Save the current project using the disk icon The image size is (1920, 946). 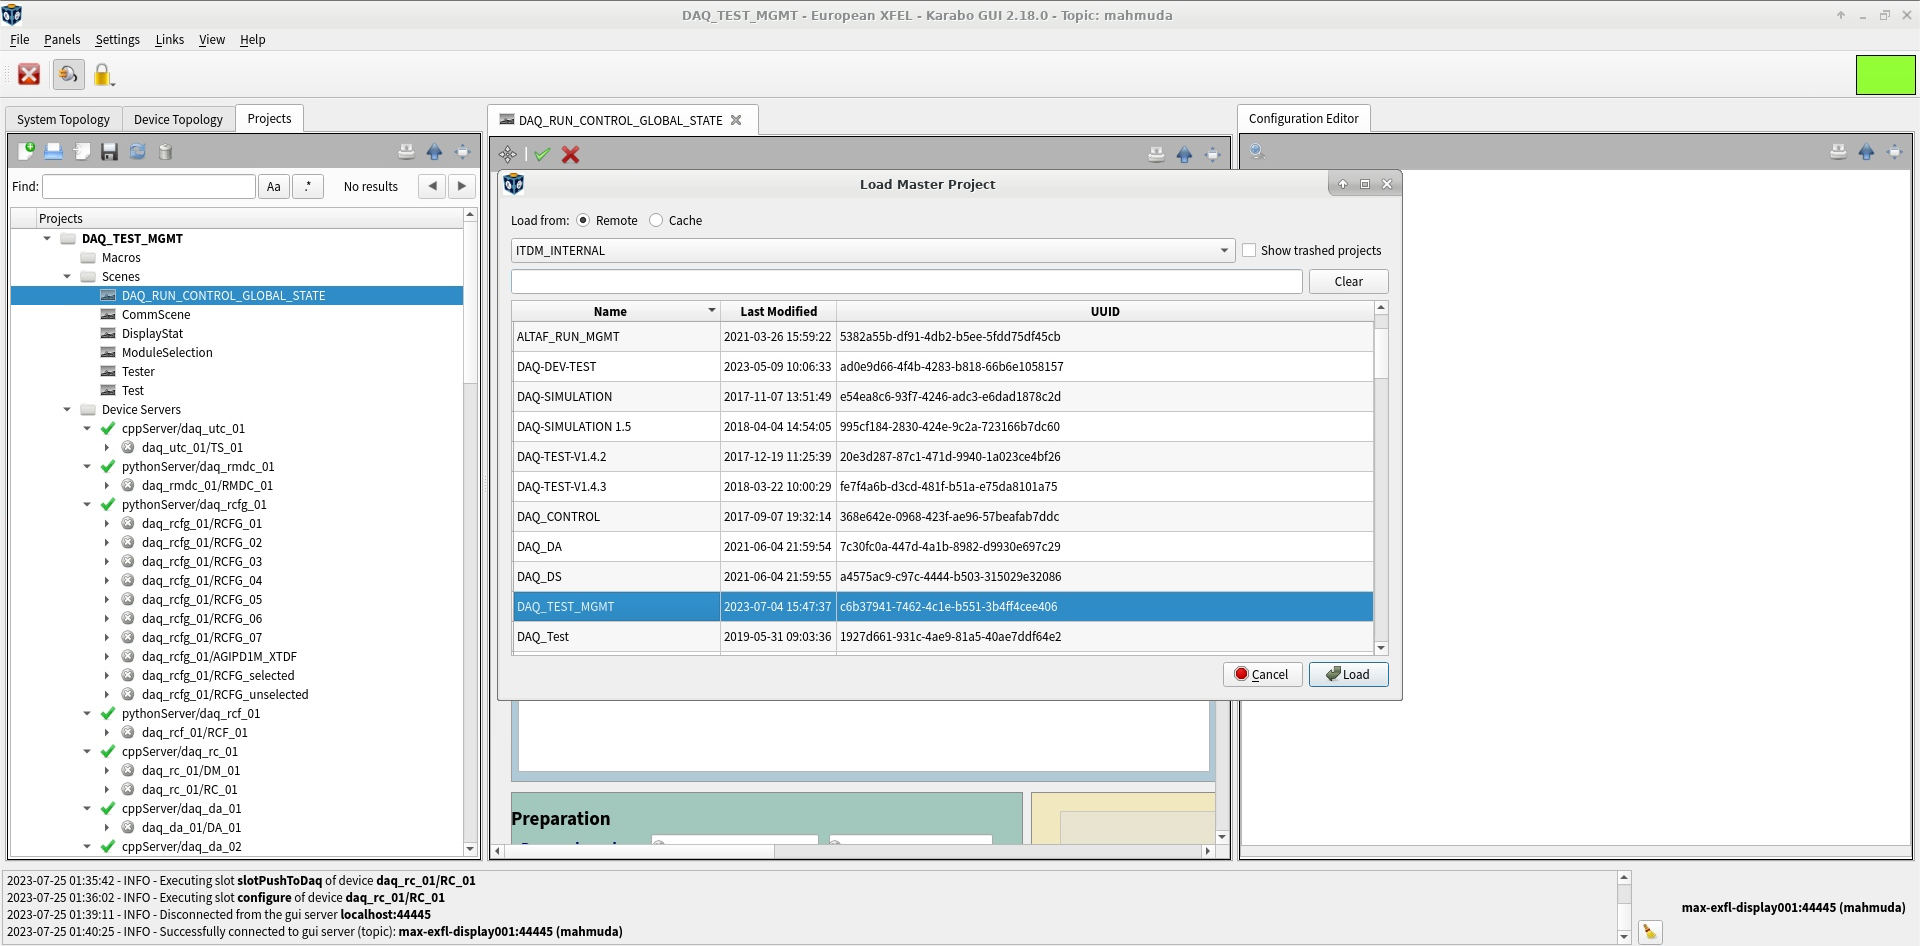point(109,152)
